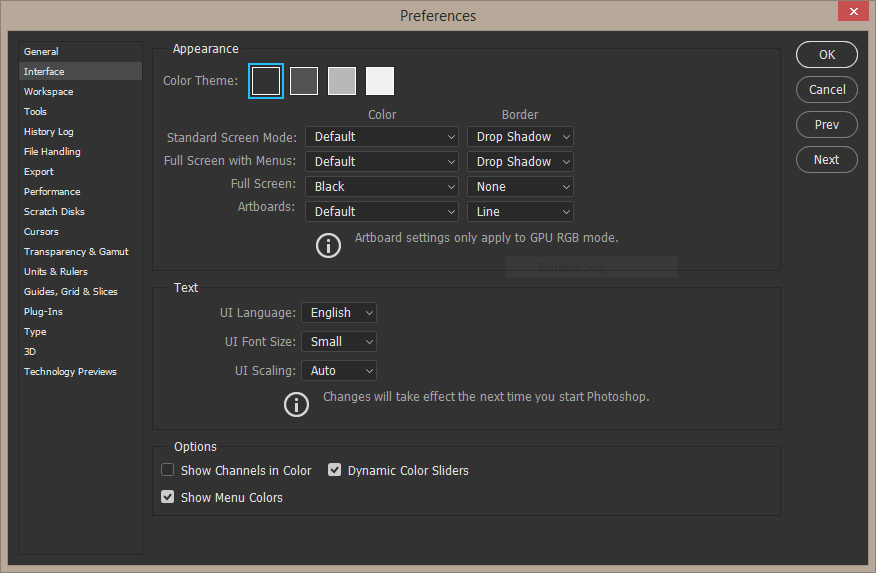Screen dimensions: 876x573
Task: Open the Workspace preferences category
Action: [80, 92]
